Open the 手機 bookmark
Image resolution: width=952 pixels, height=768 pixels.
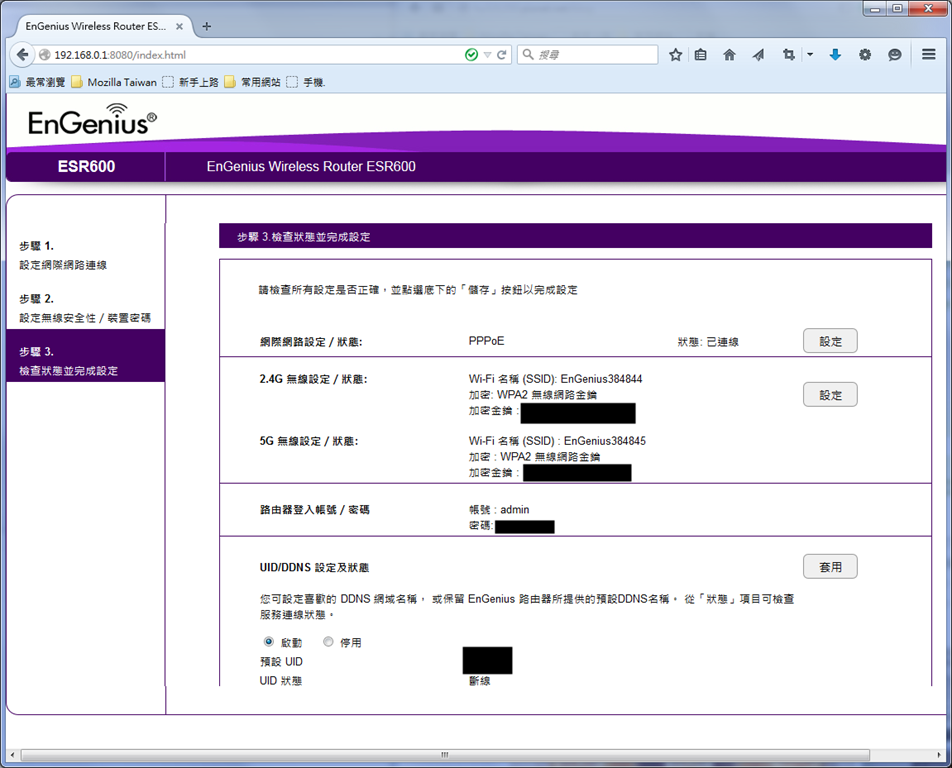pyautogui.click(x=306, y=82)
